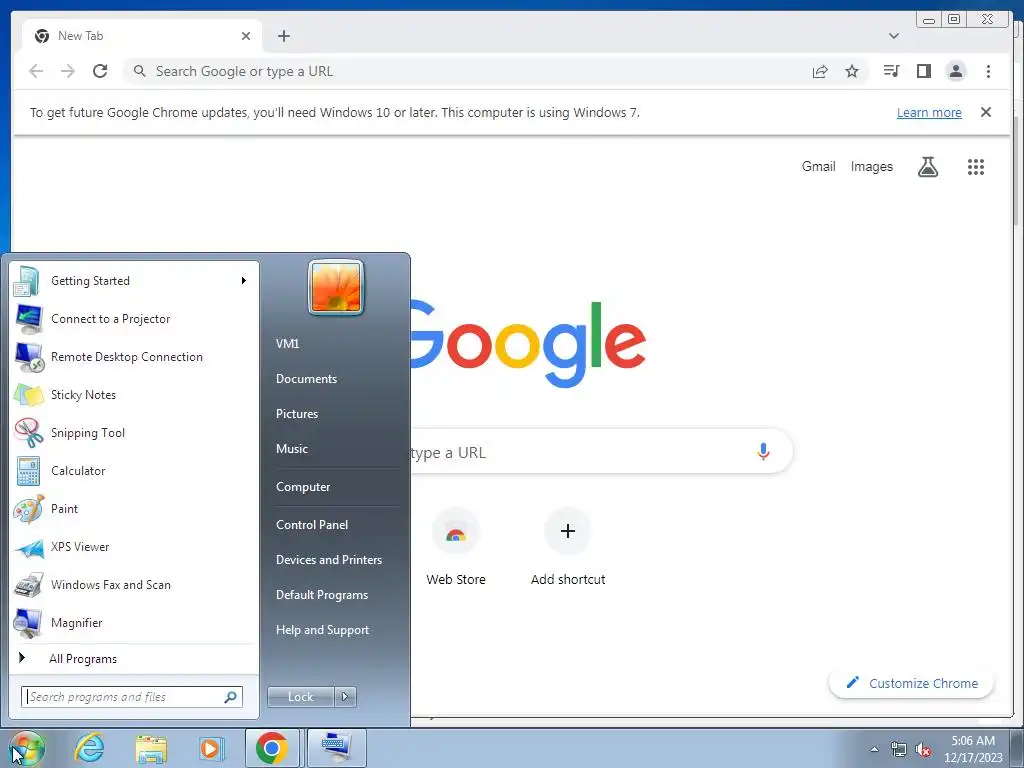Image resolution: width=1024 pixels, height=768 pixels.
Task: Open a new Chrome tab
Action: pos(283,36)
